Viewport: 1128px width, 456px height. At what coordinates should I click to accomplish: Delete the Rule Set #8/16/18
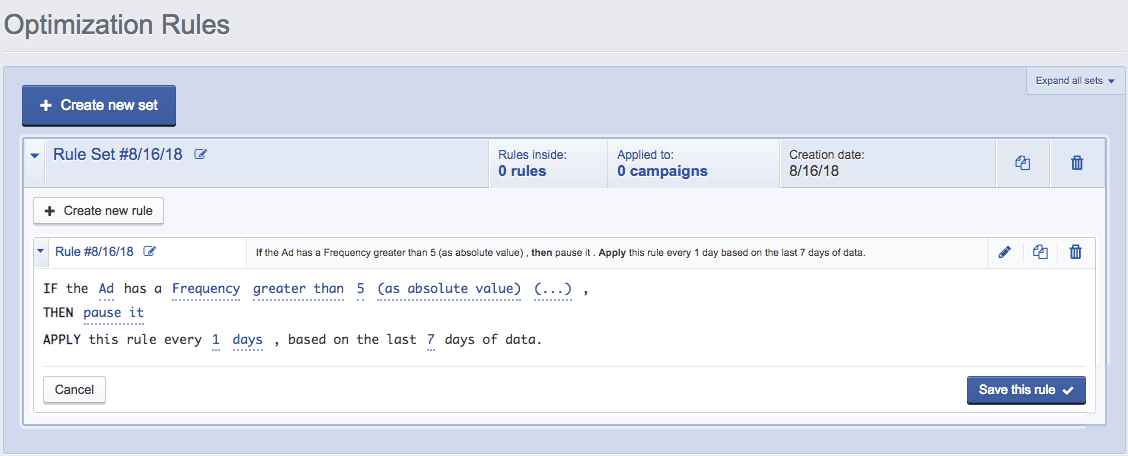1077,163
